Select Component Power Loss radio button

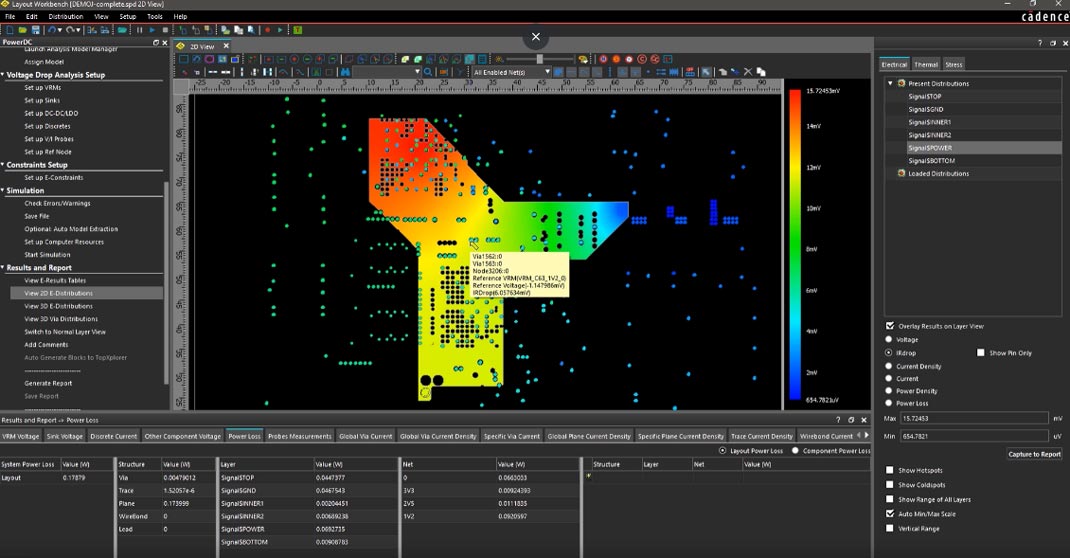coord(796,451)
